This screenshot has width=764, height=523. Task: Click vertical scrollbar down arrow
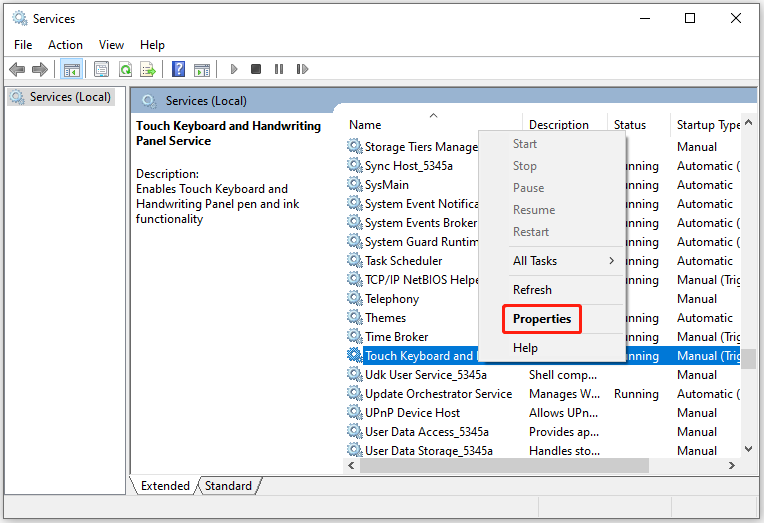(x=748, y=448)
